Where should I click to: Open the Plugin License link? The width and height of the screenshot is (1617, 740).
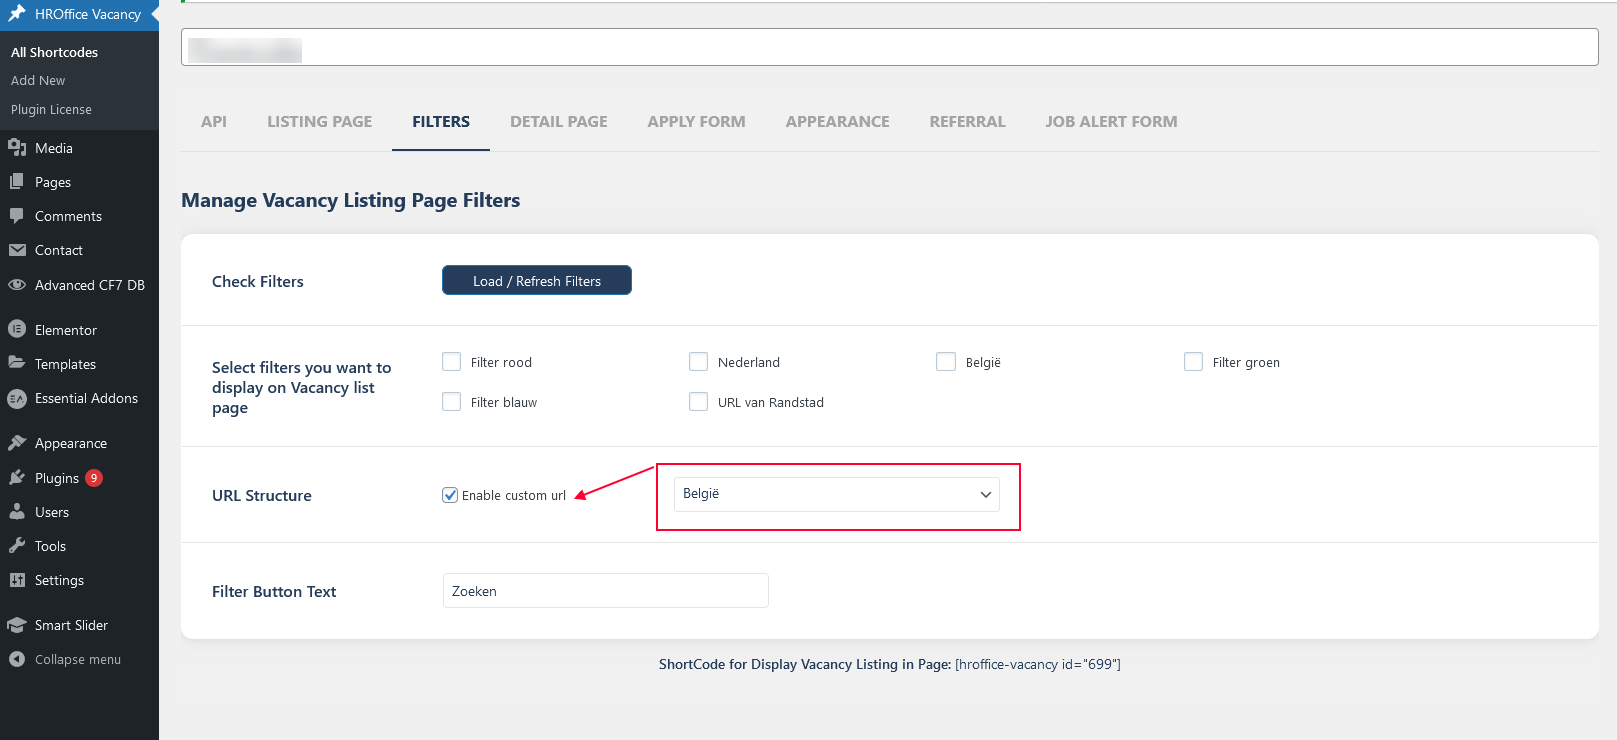[51, 110]
